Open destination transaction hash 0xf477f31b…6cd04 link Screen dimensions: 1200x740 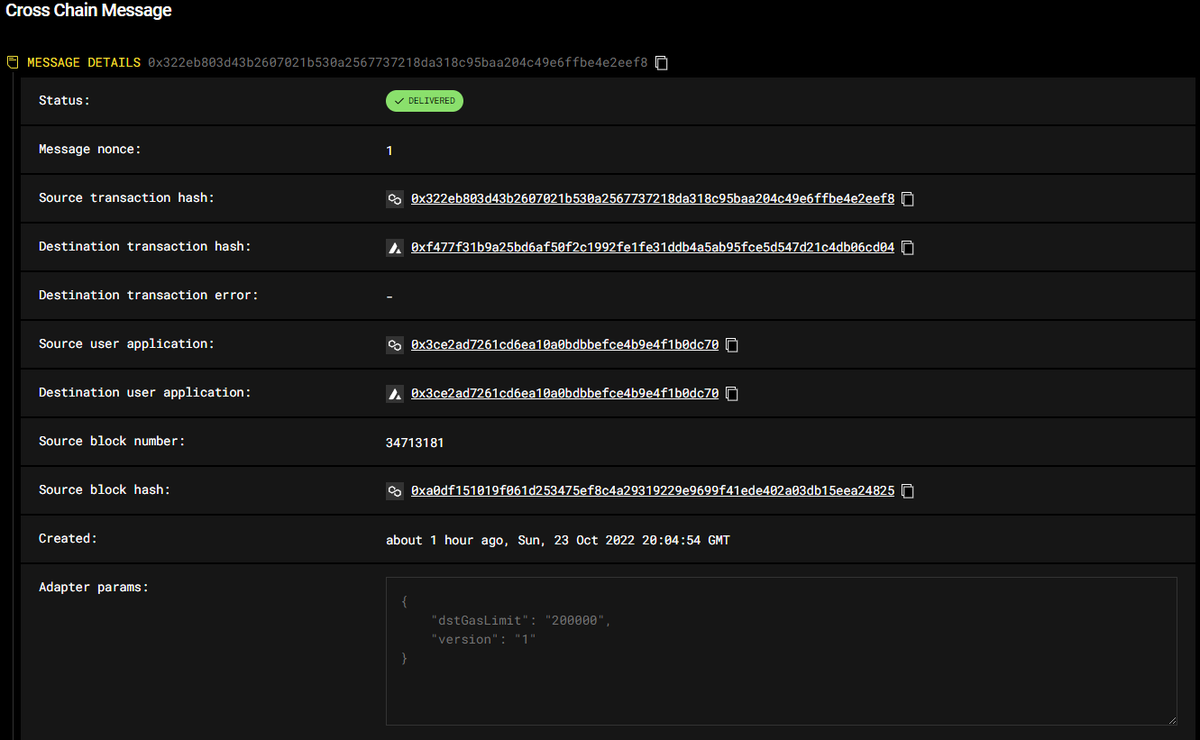[x=653, y=247]
